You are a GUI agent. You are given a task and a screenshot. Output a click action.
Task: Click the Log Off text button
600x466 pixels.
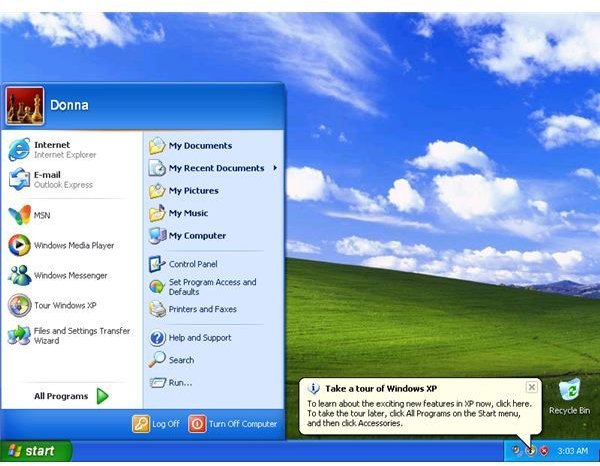click(166, 424)
